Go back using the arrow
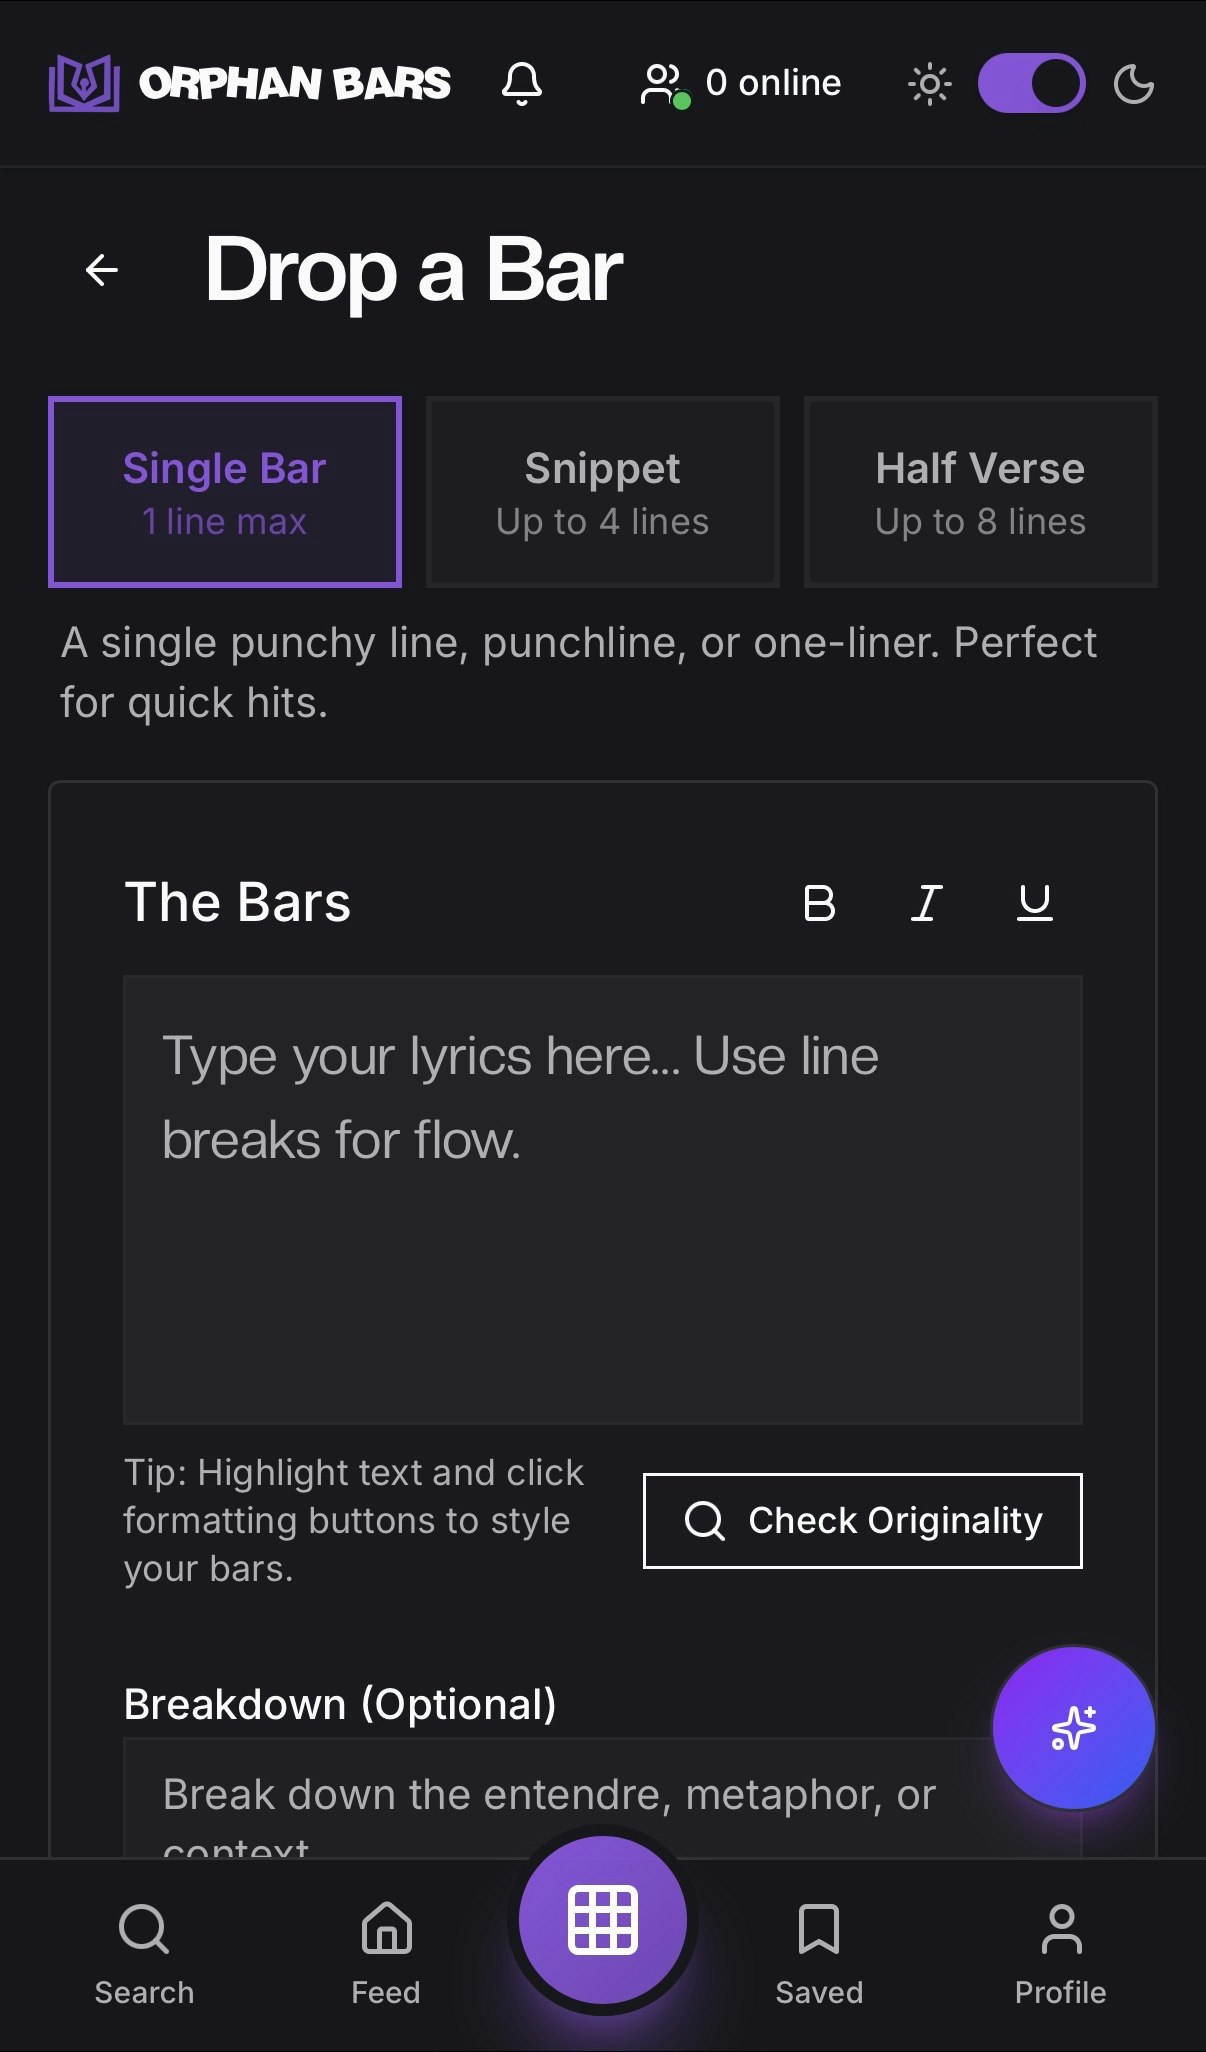 100,269
